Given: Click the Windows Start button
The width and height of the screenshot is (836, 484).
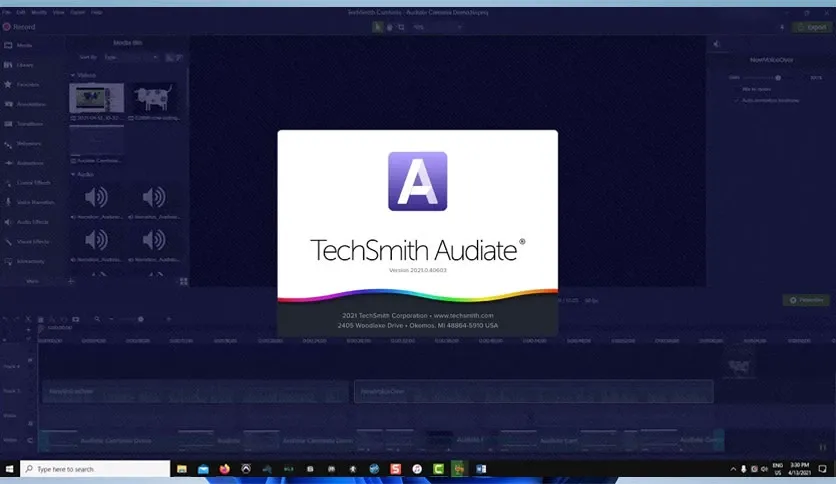Looking at the screenshot, I should [x=10, y=469].
